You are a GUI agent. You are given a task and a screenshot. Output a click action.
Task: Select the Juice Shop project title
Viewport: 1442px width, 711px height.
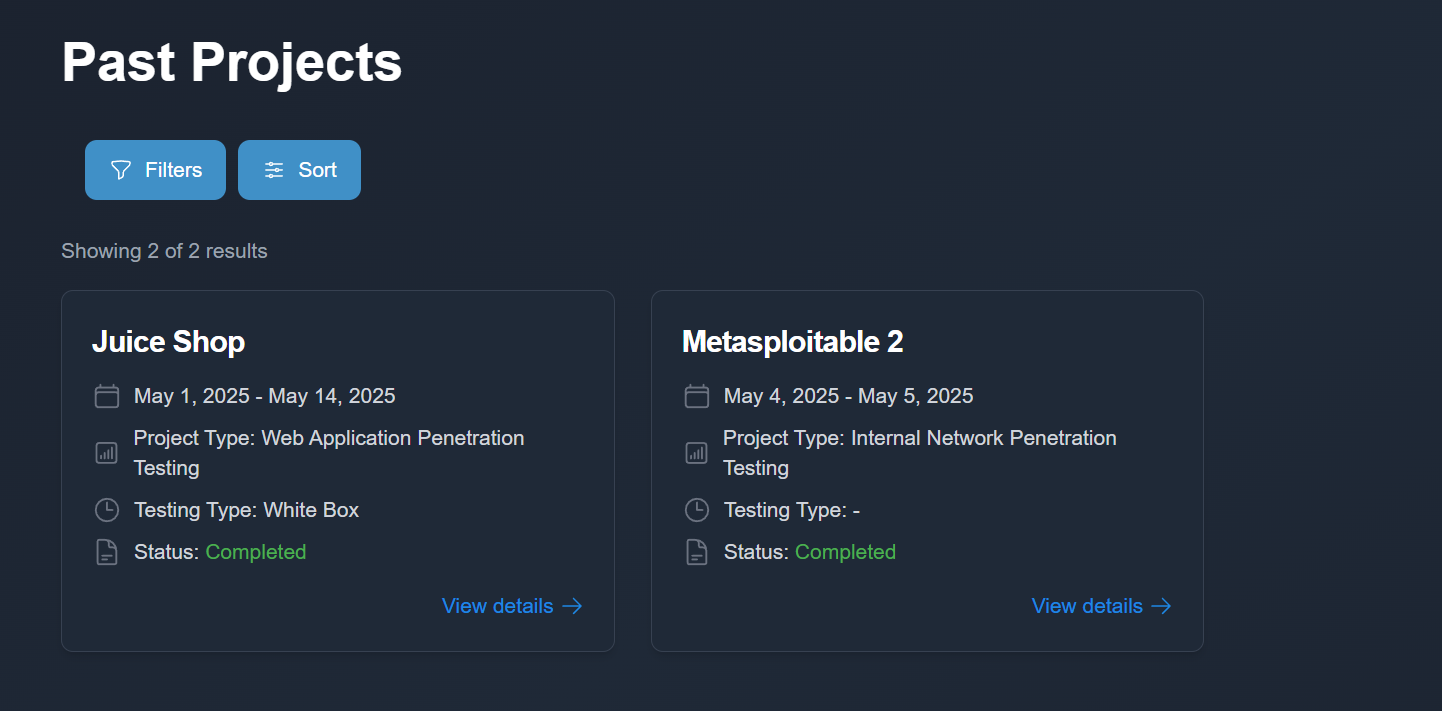168,342
